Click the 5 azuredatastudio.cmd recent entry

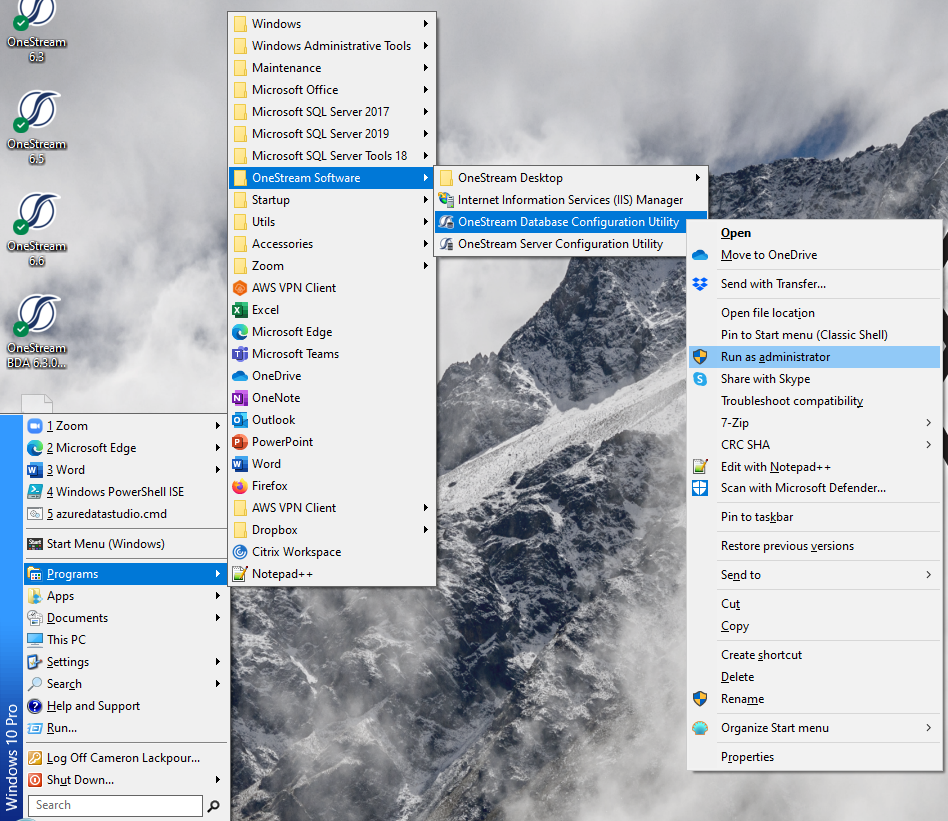pyautogui.click(x=125, y=514)
